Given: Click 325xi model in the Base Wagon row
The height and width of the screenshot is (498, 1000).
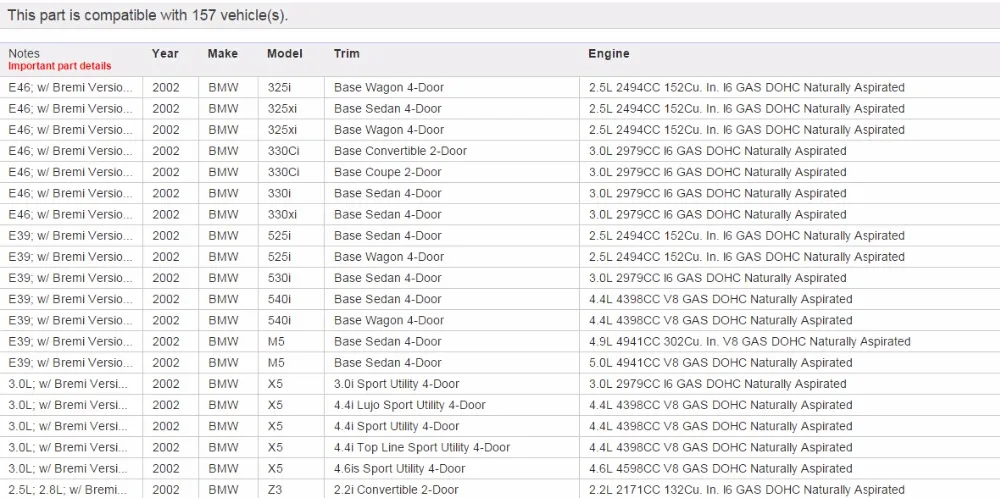Looking at the screenshot, I should click(282, 129).
